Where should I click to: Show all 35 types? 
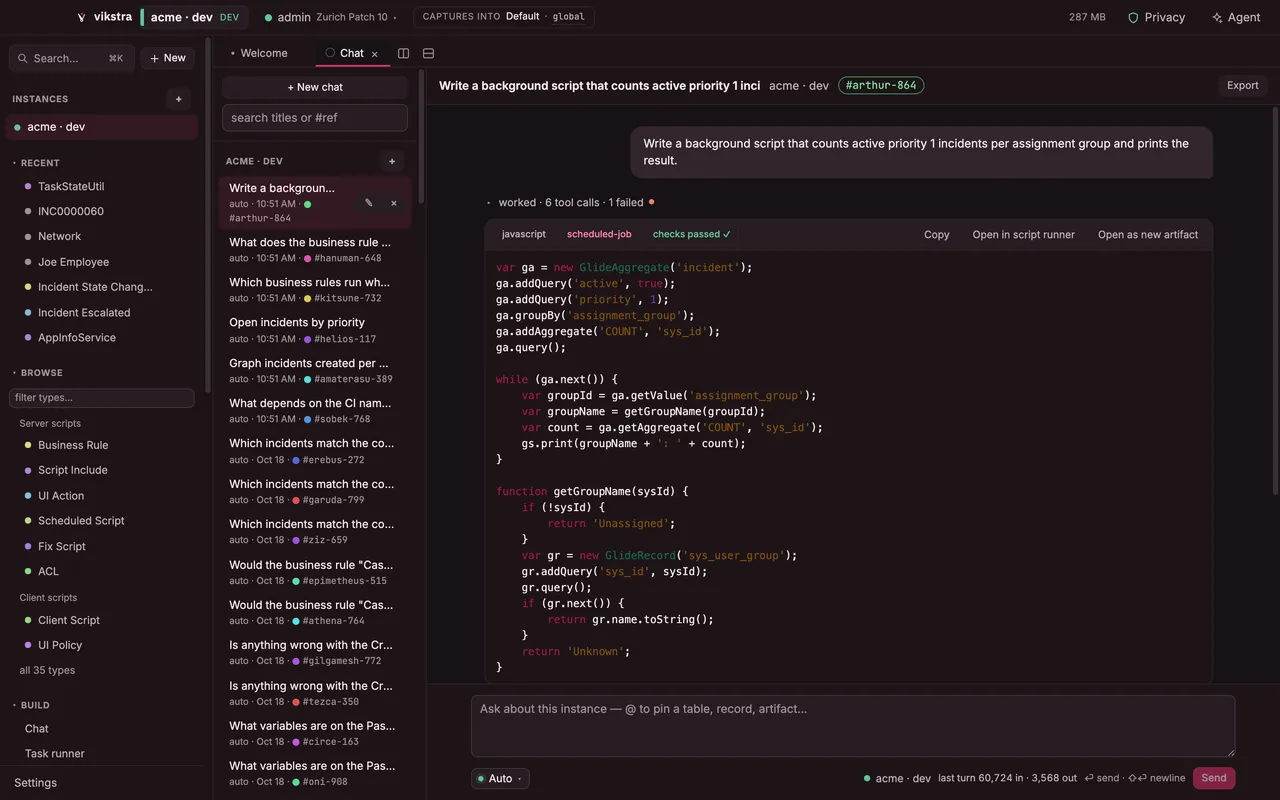[47, 670]
